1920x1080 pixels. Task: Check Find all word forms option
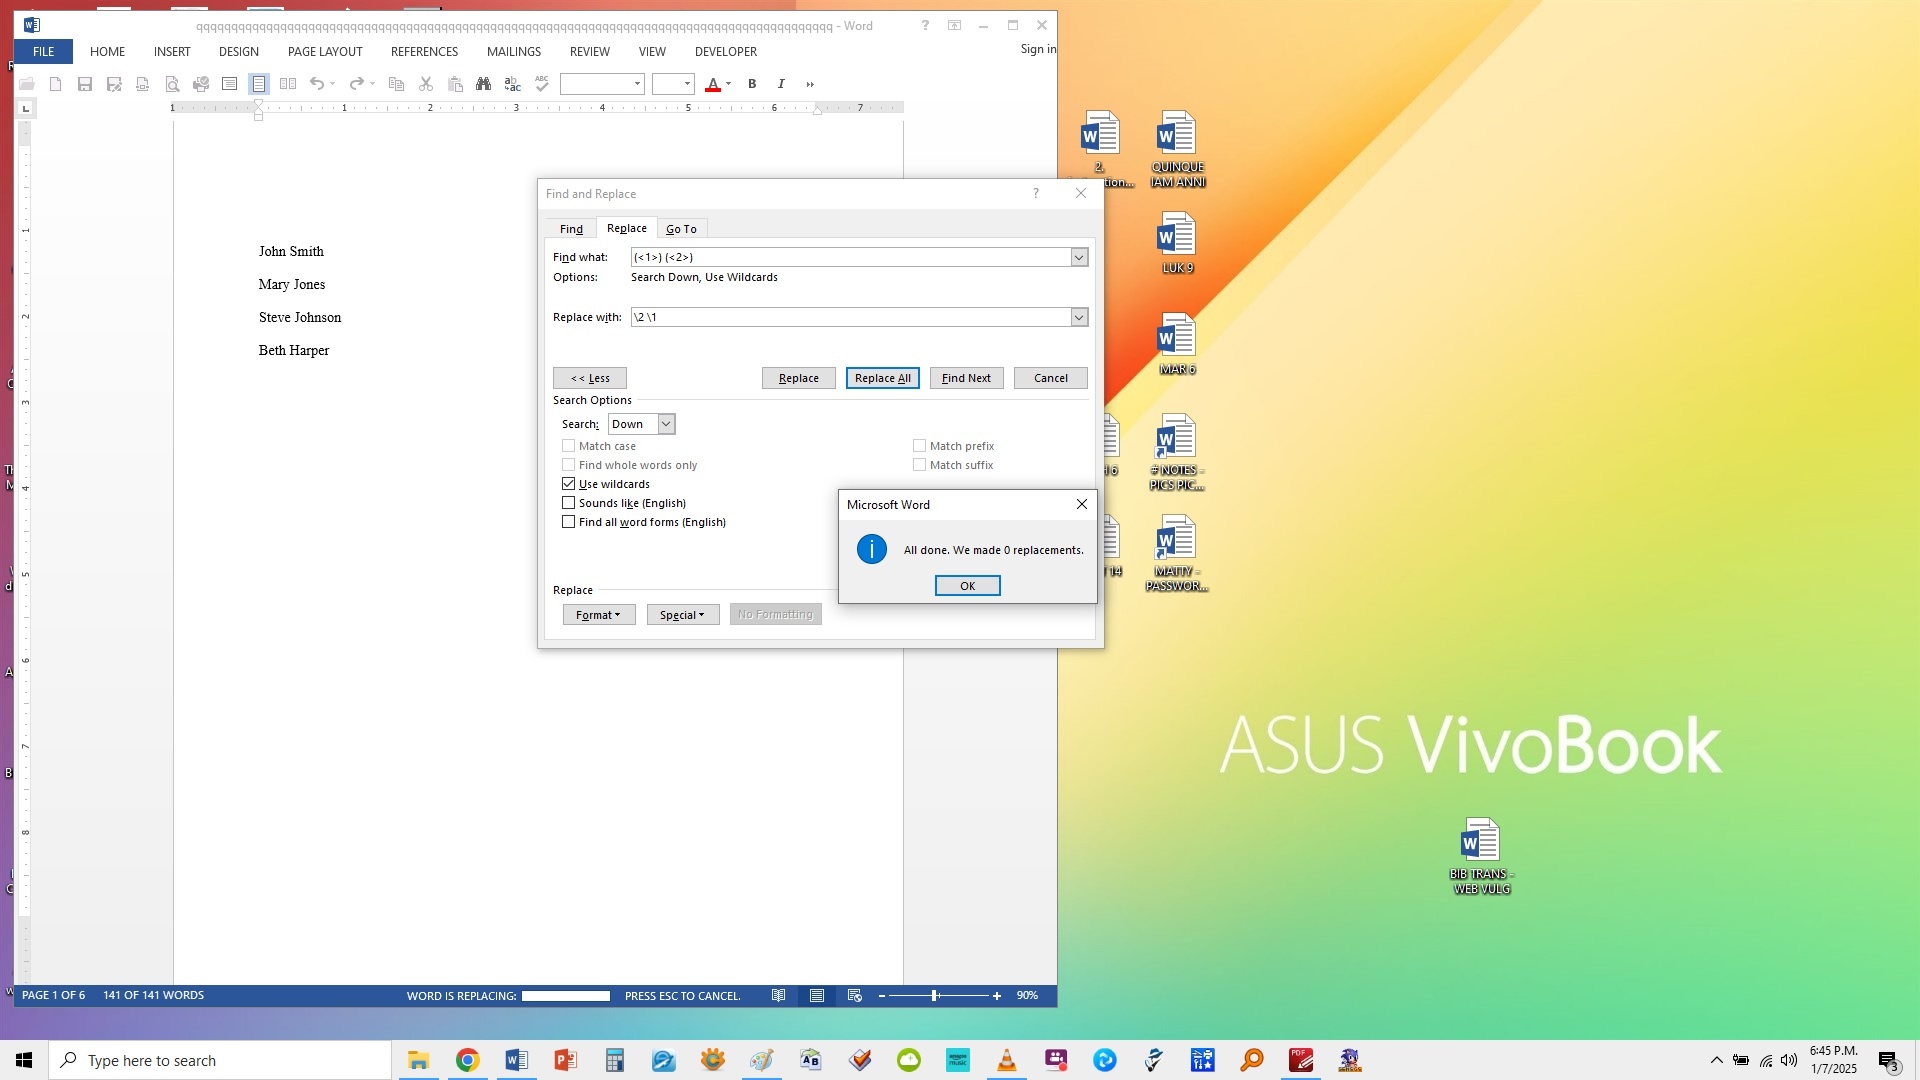[569, 522]
